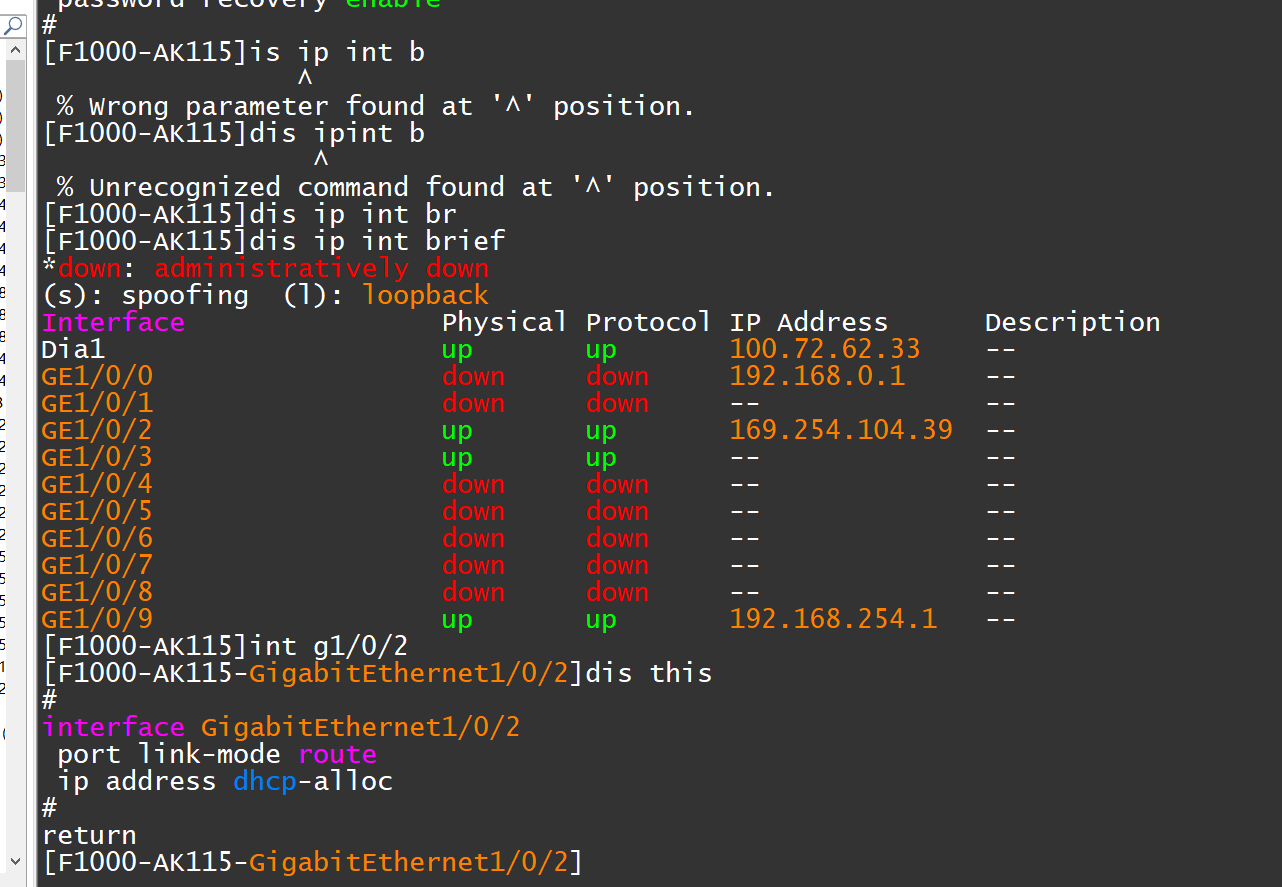Click the GE1/0/2 interface entry
The height and width of the screenshot is (887, 1282).
coord(97,431)
